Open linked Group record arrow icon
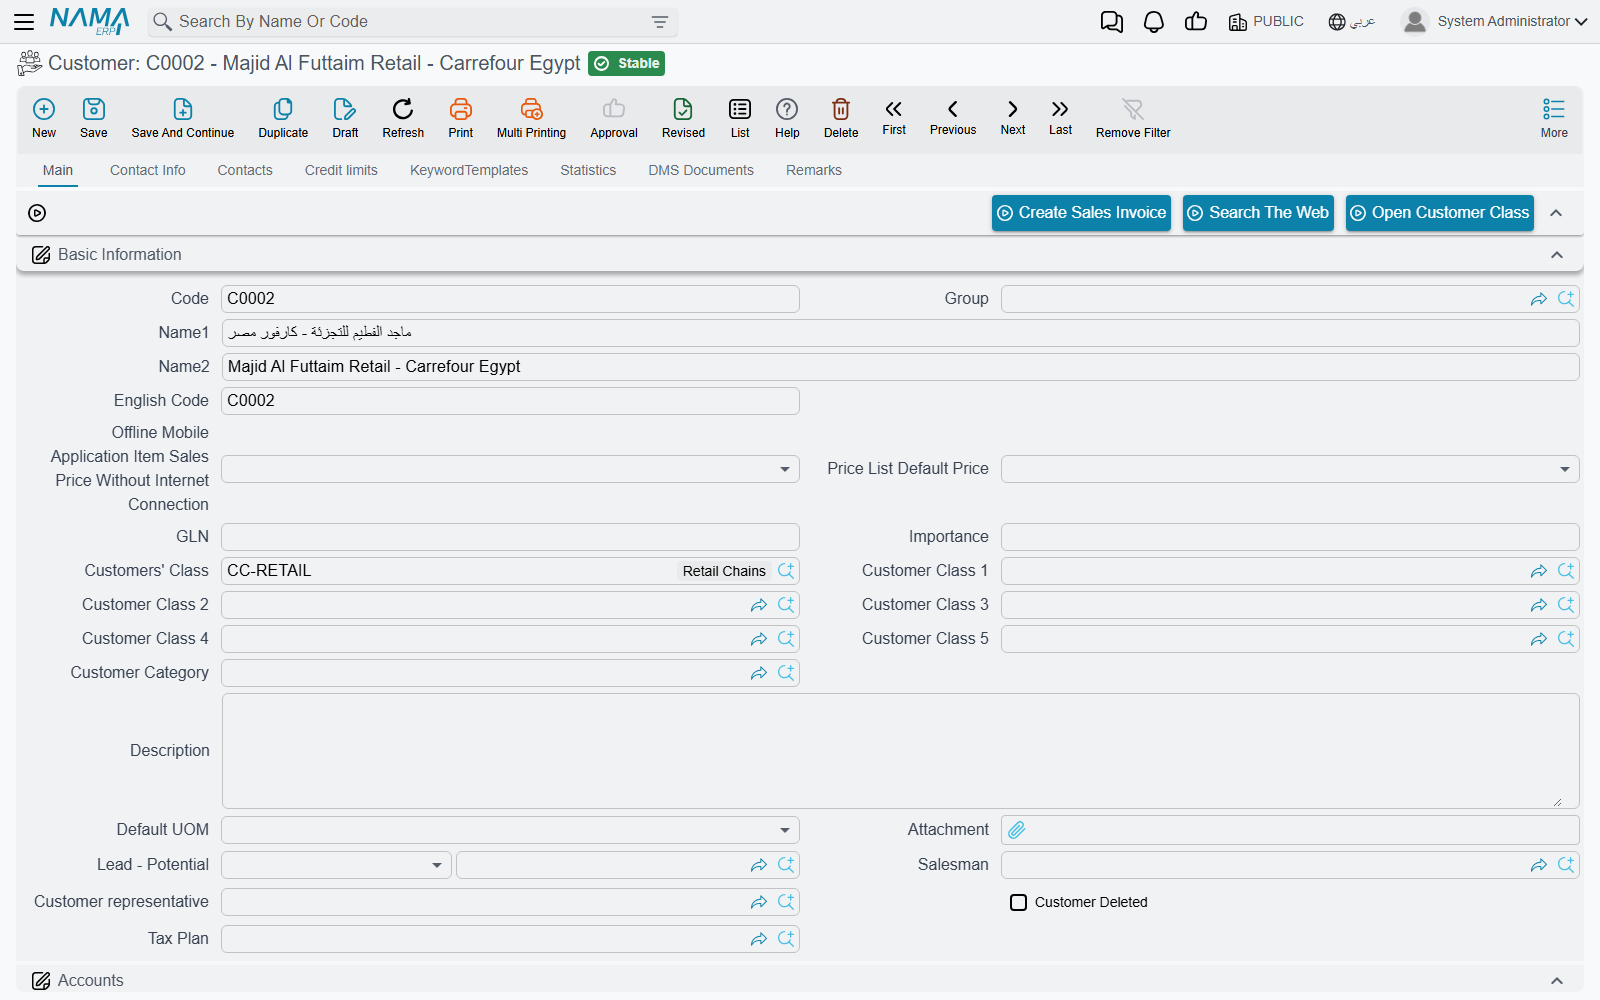This screenshot has height=1000, width=1600. coord(1539,299)
